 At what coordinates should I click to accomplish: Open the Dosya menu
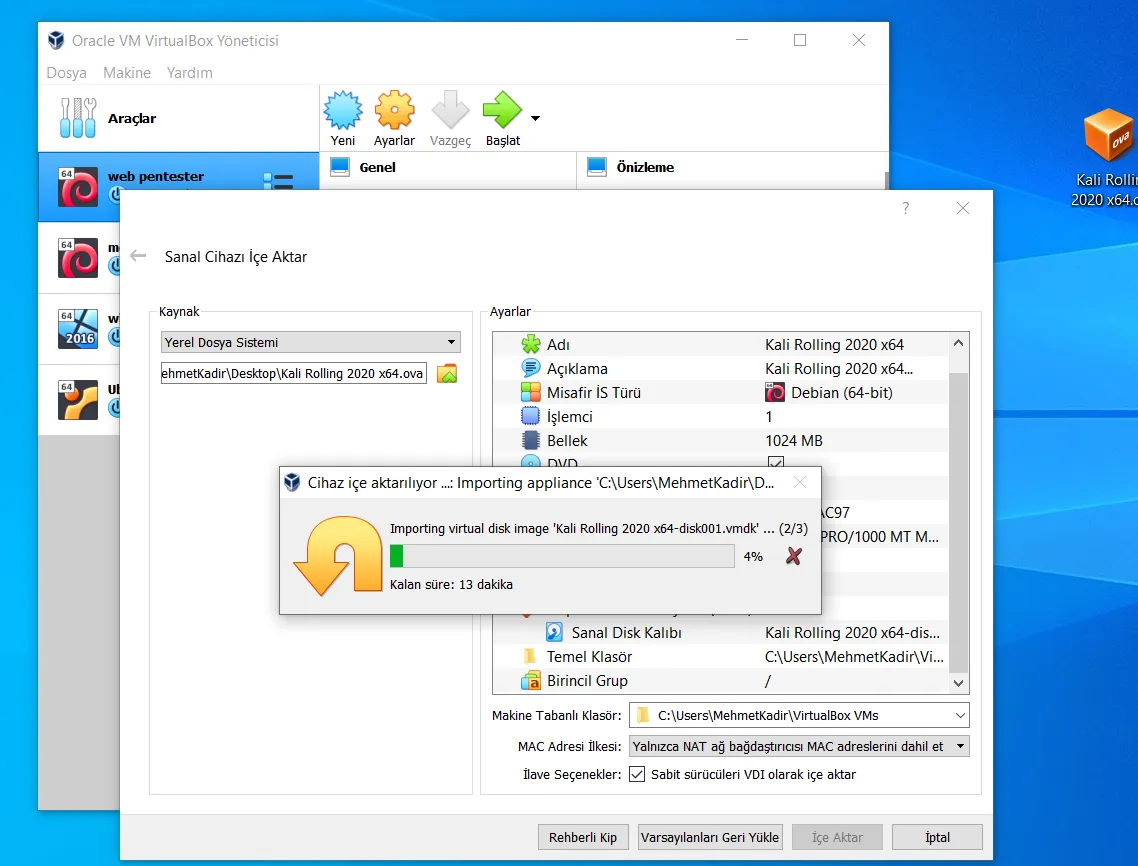point(66,73)
